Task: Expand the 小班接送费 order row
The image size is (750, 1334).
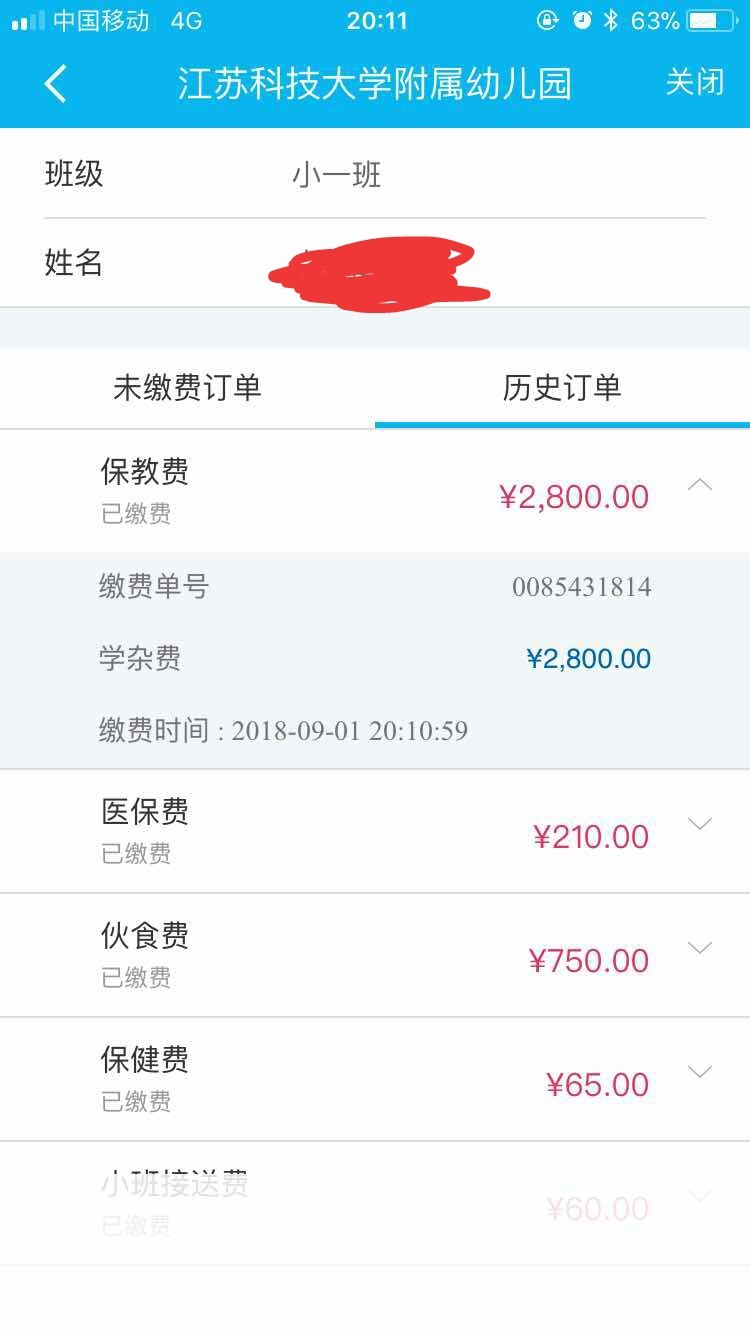Action: coord(700,1196)
